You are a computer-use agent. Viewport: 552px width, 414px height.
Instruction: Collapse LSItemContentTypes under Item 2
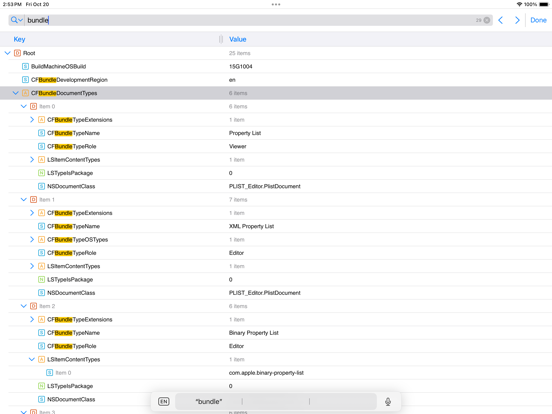32,359
